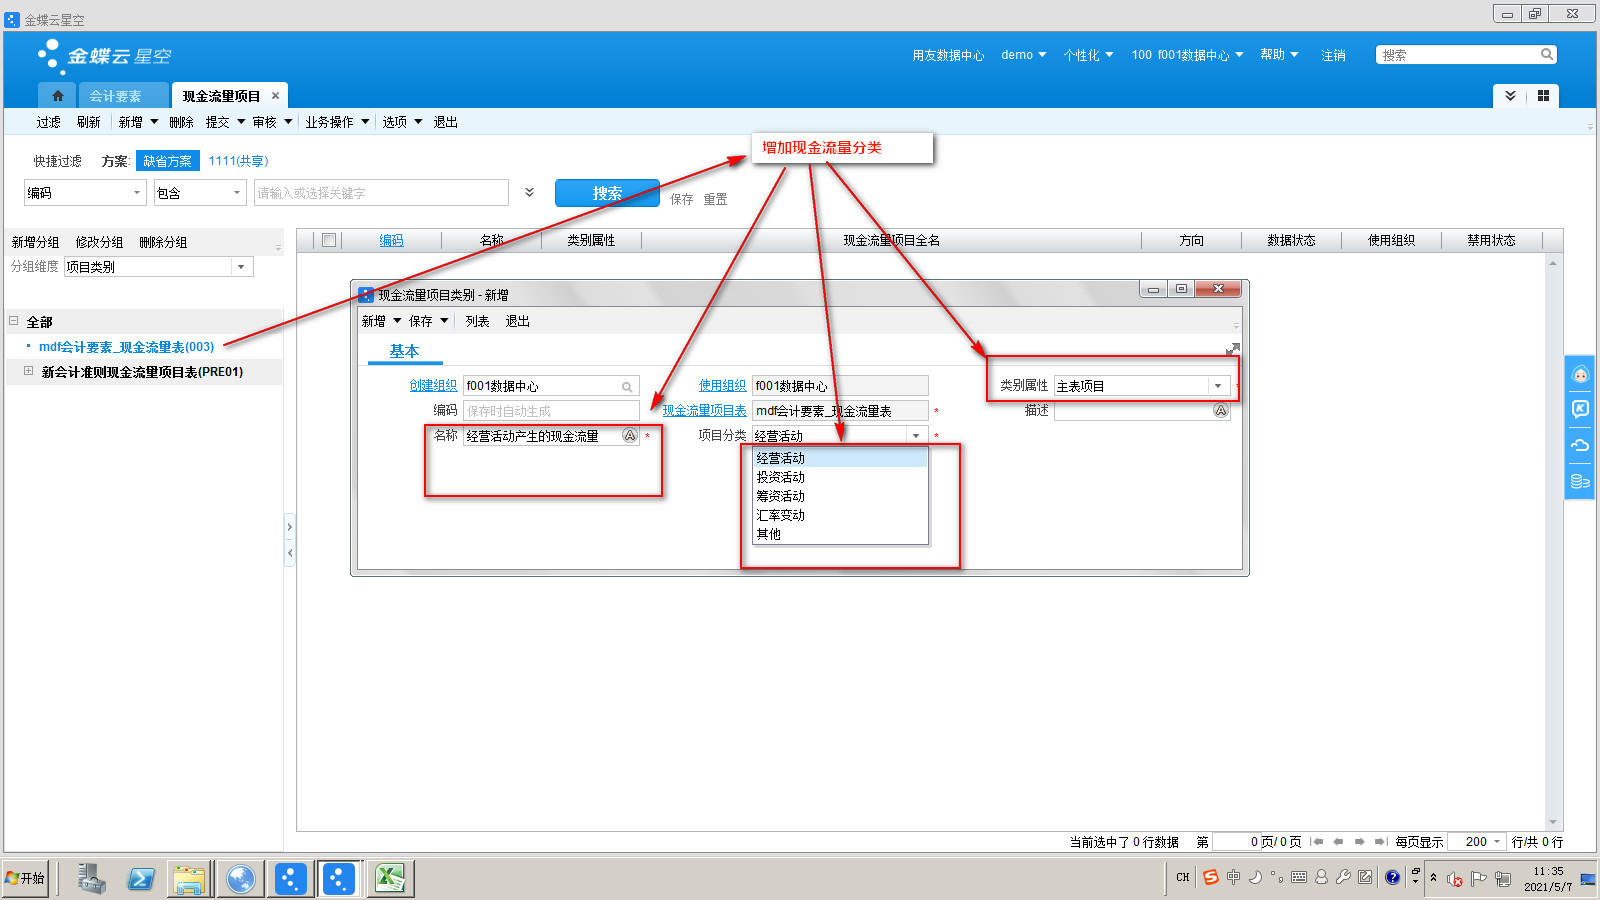Viewport: 1600px width, 900px height.
Task: Tick the select-all checkbox in the grid header
Action: (328, 240)
